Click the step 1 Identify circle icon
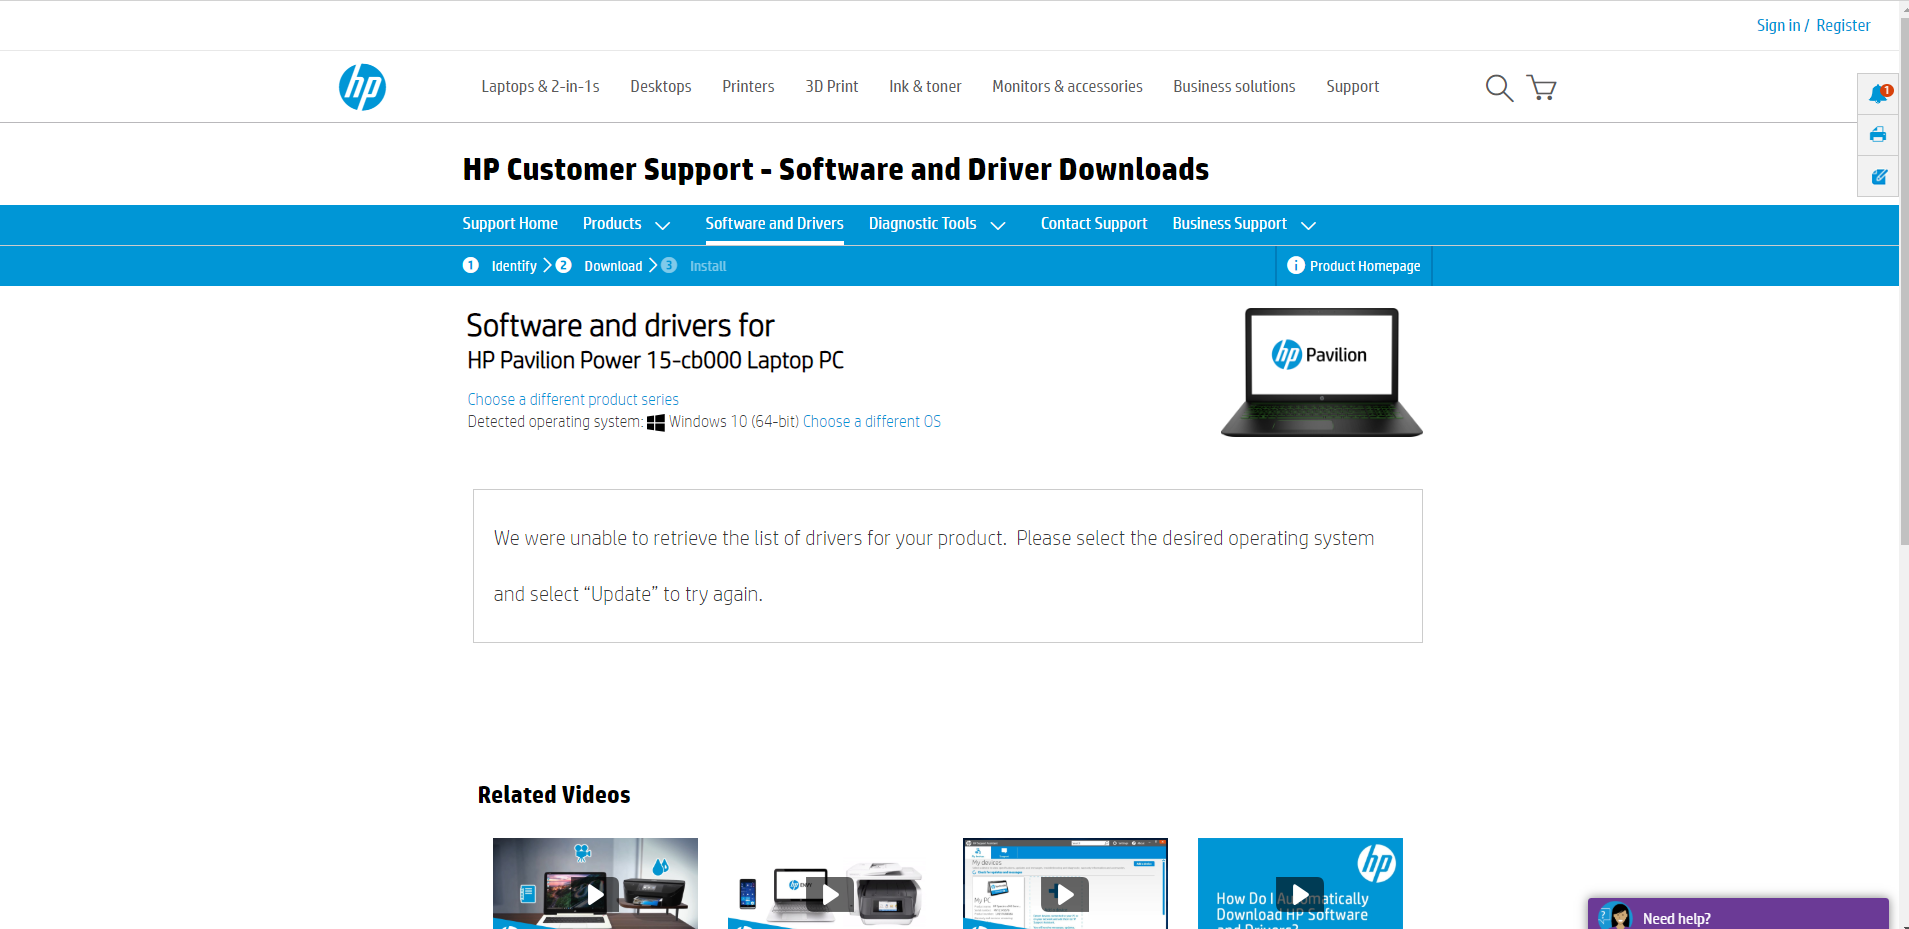This screenshot has height=929, width=1909. 471,265
